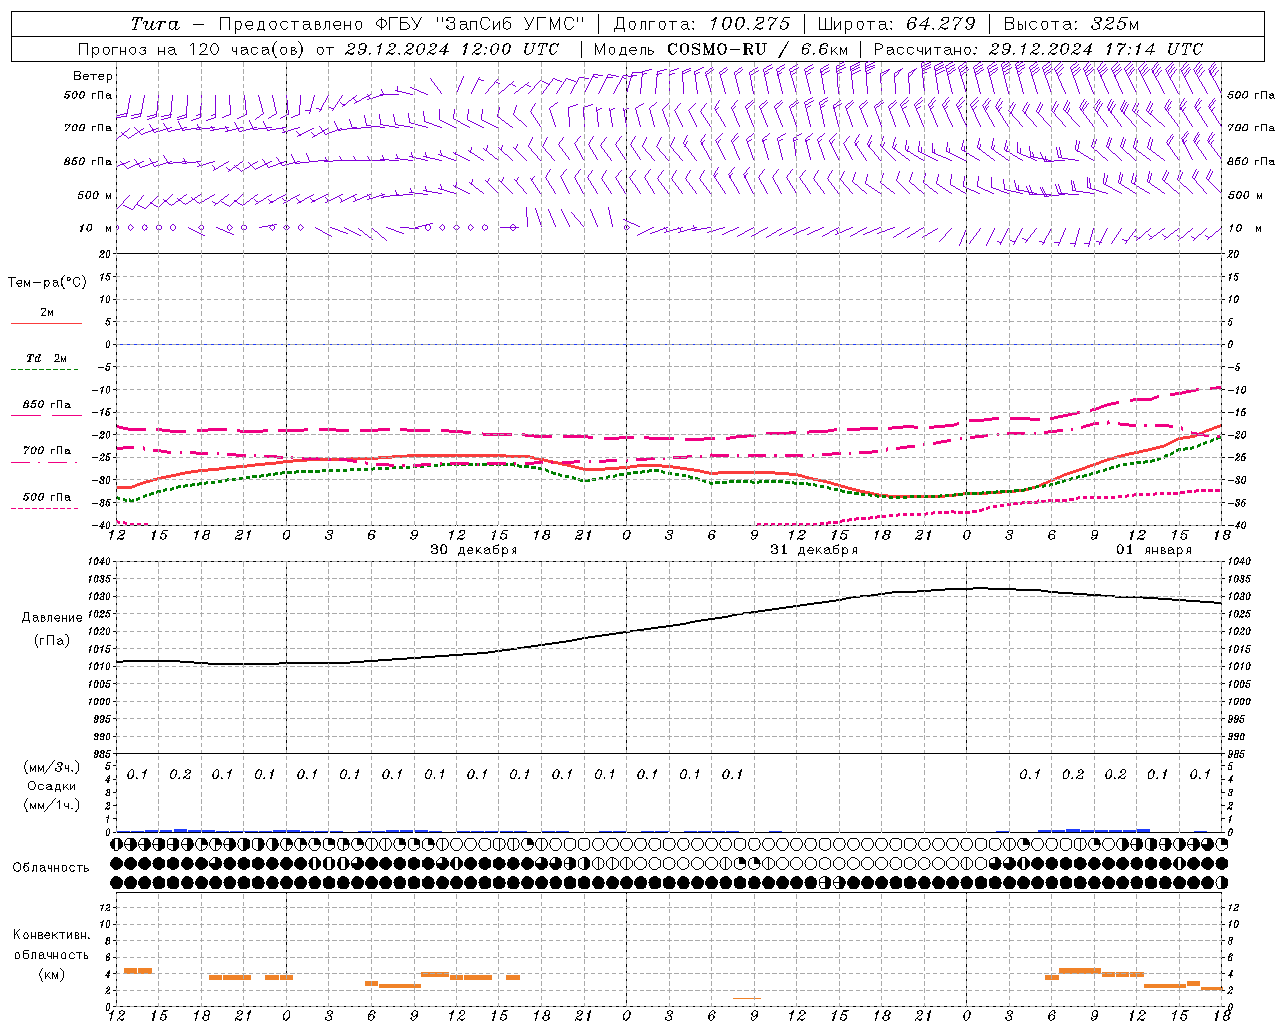The image size is (1280, 1024).
Task: Click the Рассчитано: 29.12.2024 17:14 UTC timestamp
Action: pos(1038,49)
